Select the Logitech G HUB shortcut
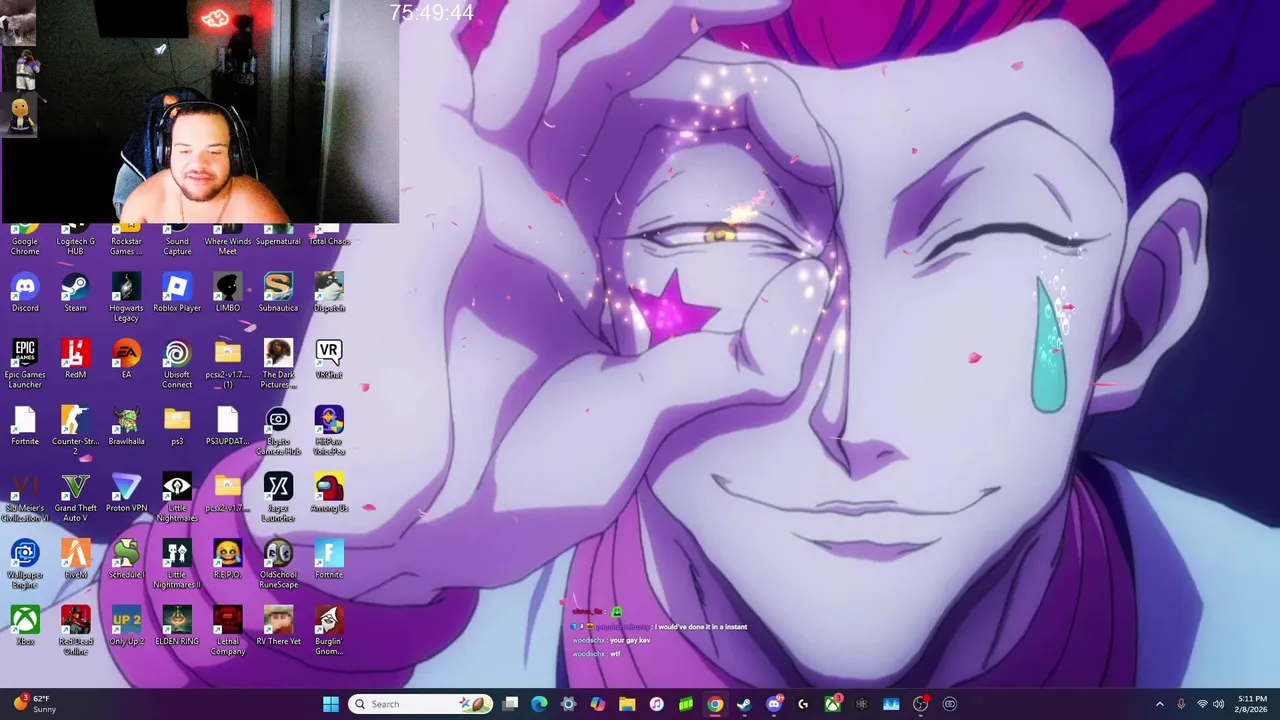Screen dimensions: 1280x720 [x=75, y=240]
